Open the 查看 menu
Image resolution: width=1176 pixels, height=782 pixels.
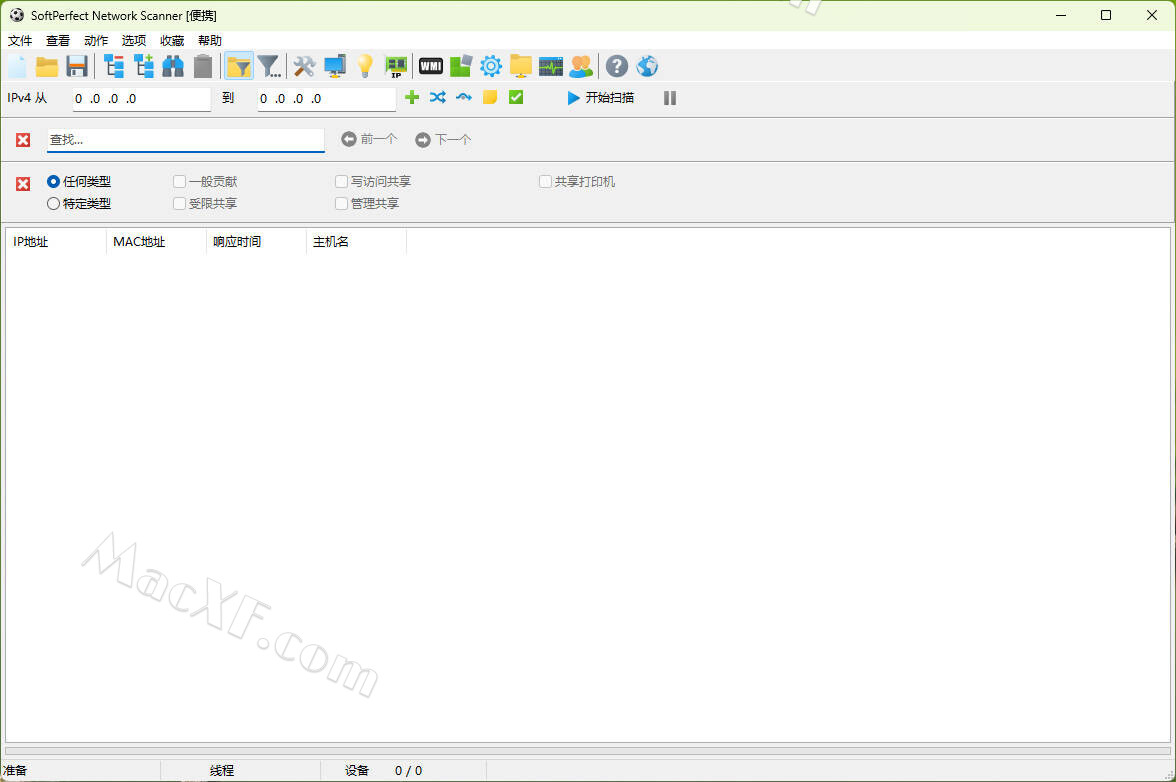(x=58, y=40)
